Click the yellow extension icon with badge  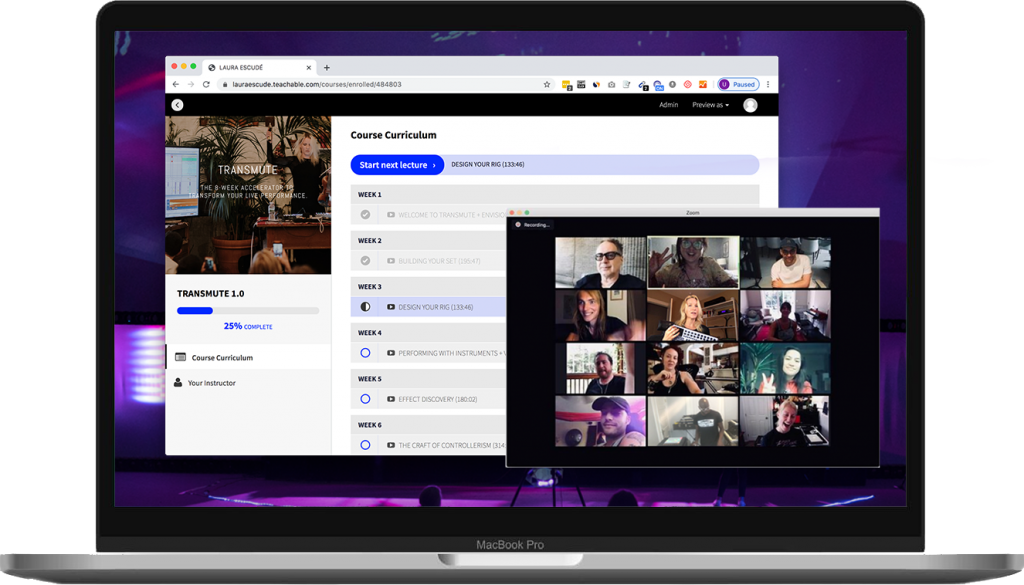(567, 85)
